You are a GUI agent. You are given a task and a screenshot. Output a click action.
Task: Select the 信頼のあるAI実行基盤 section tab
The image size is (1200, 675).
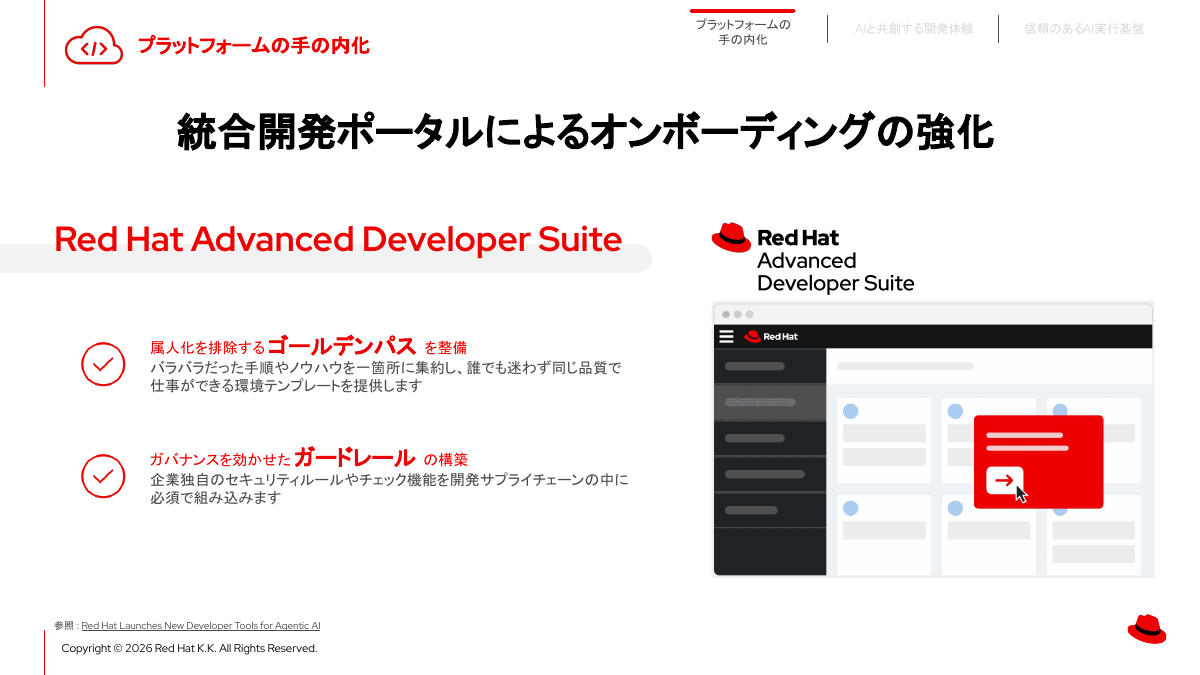1084,29
